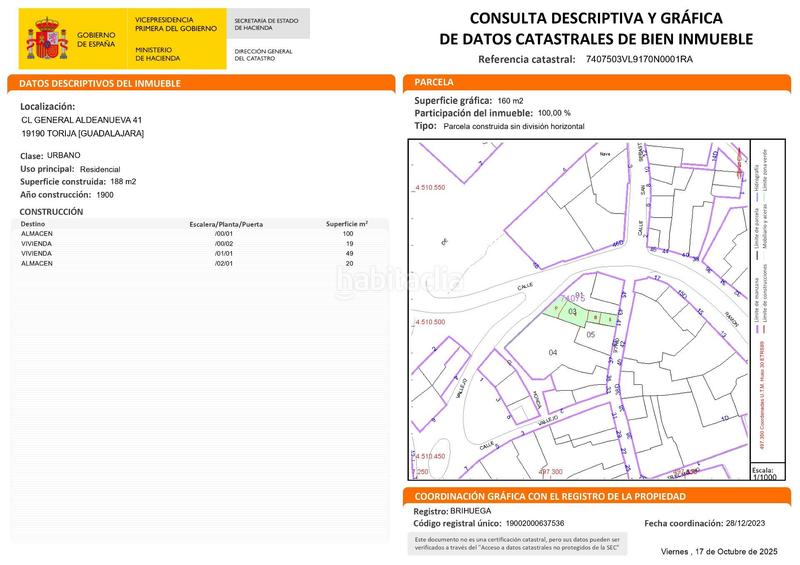Click parcel 04 on the cadastral map
This screenshot has width=800, height=565.
[553, 353]
